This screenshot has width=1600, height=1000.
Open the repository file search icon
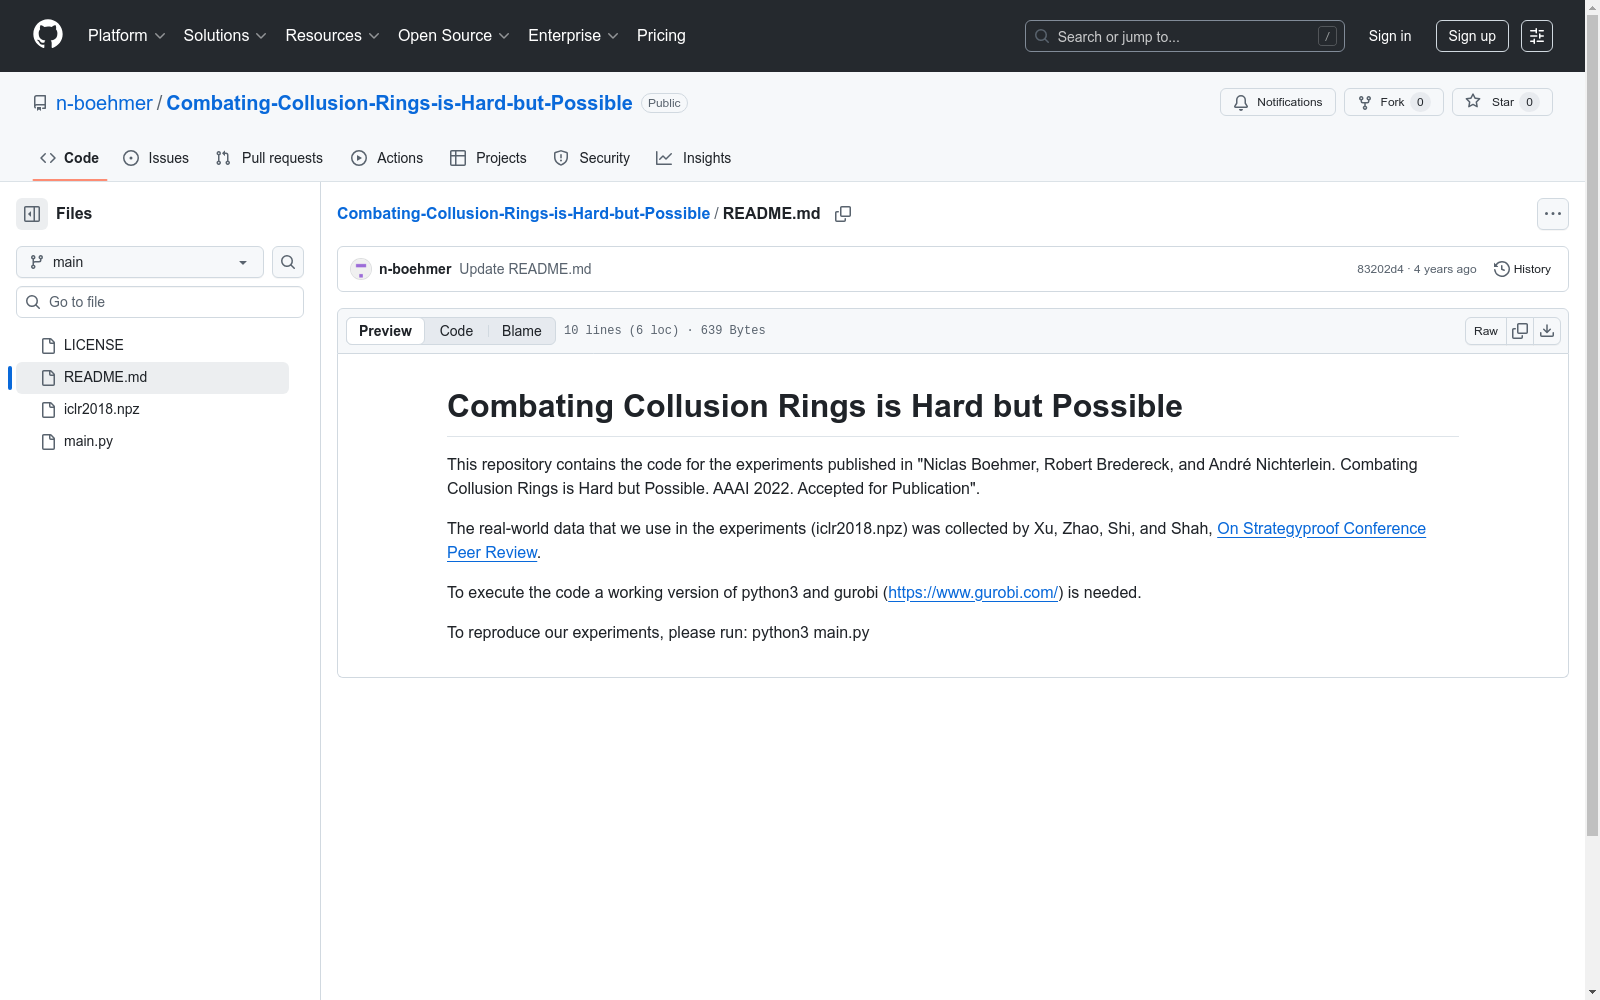pos(287,262)
